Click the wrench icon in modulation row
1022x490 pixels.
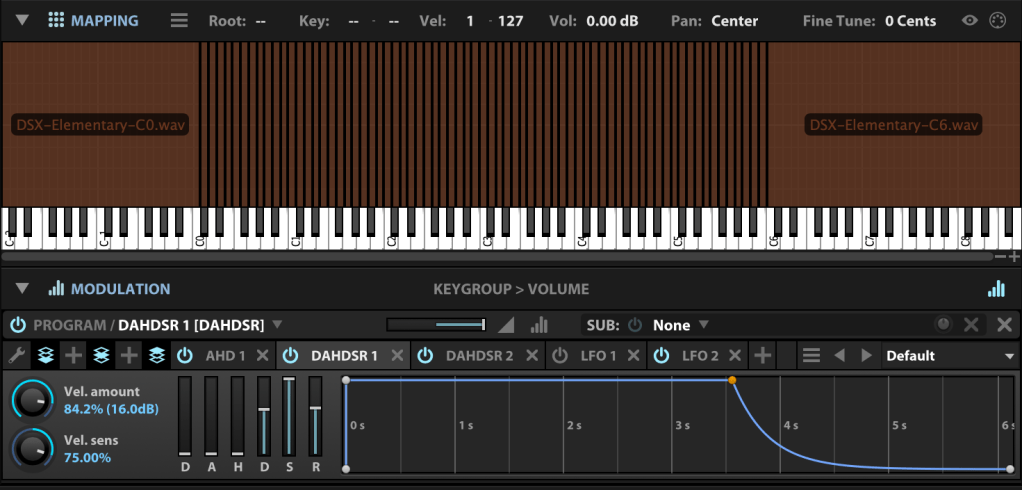(17, 355)
